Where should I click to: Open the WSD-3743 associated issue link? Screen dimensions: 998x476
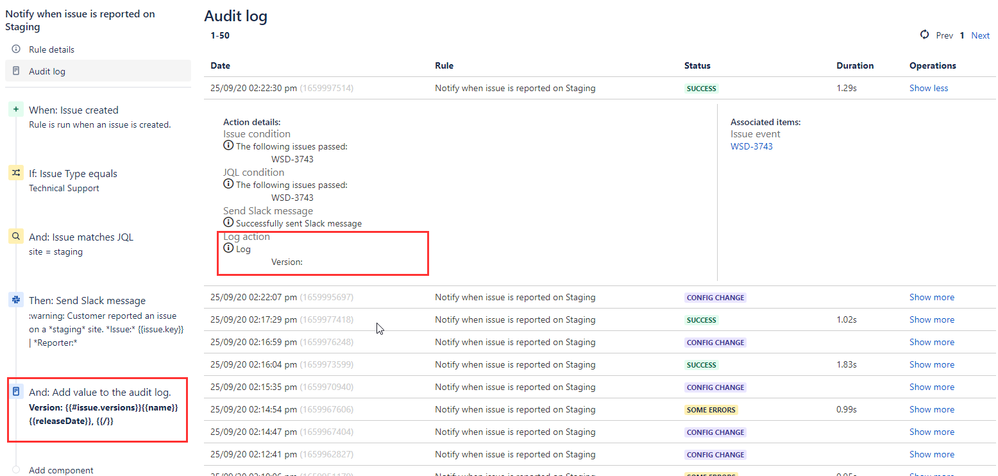coord(752,146)
